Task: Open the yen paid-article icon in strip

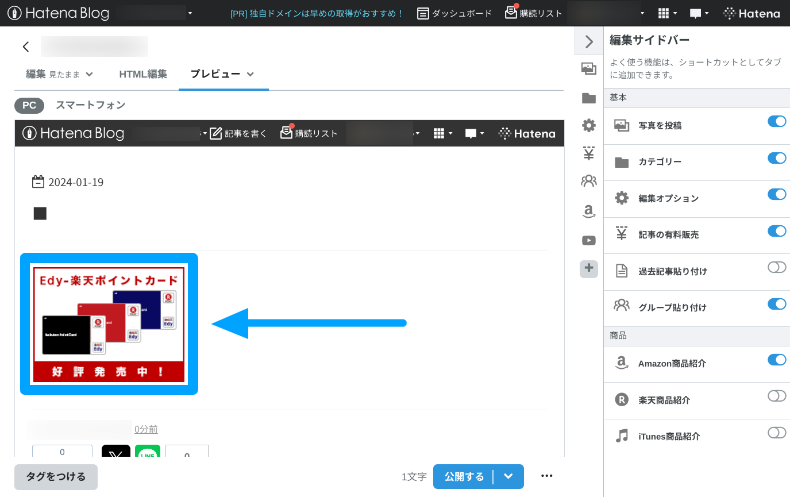Action: 588,153
